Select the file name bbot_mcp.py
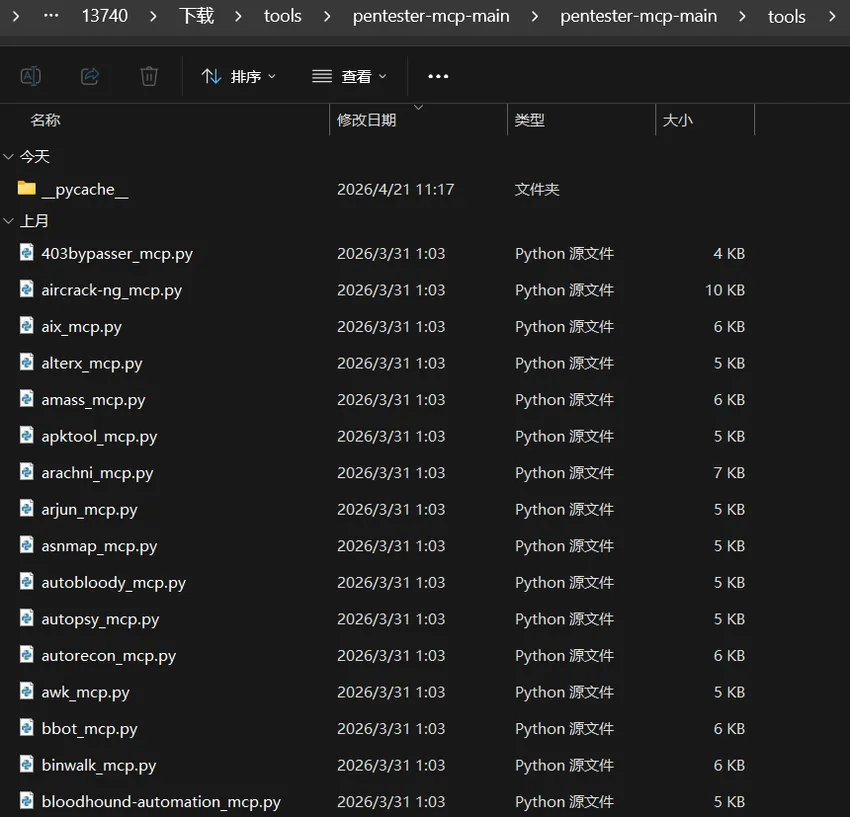850x817 pixels. point(89,729)
